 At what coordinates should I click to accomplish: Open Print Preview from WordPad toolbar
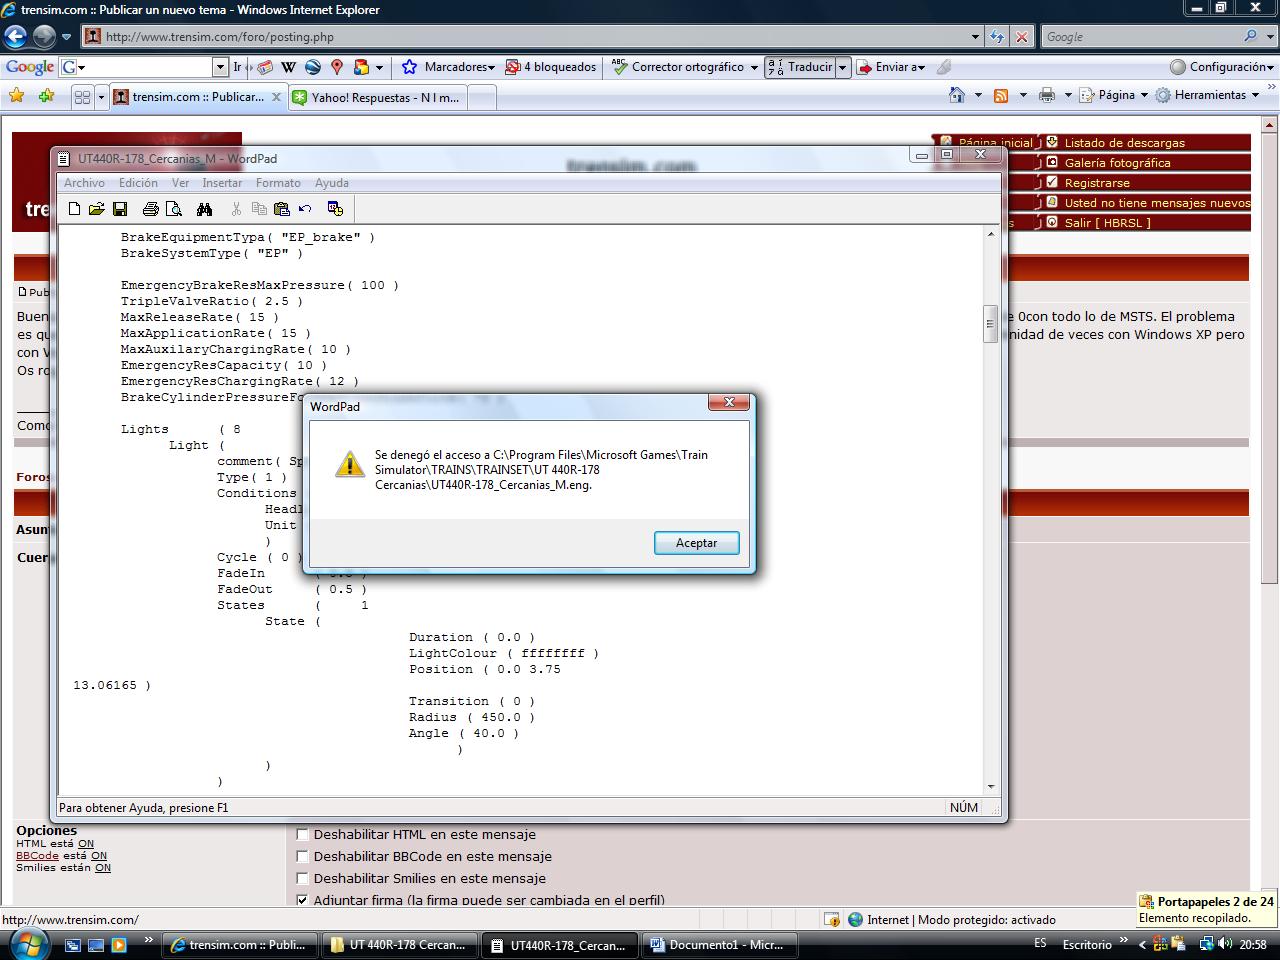point(174,209)
